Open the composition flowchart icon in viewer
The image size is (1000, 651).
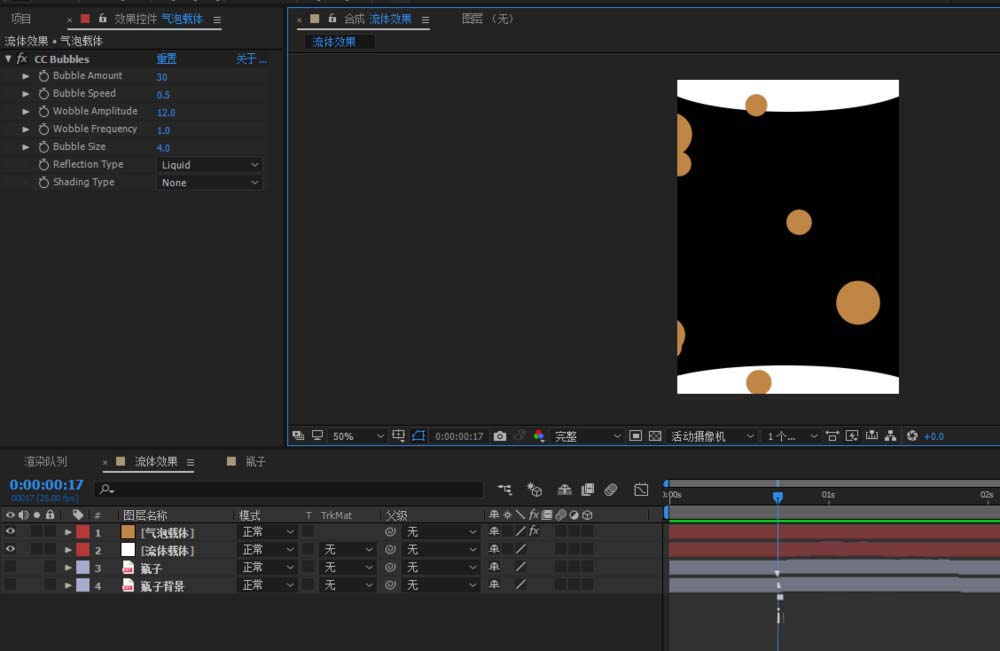point(892,436)
